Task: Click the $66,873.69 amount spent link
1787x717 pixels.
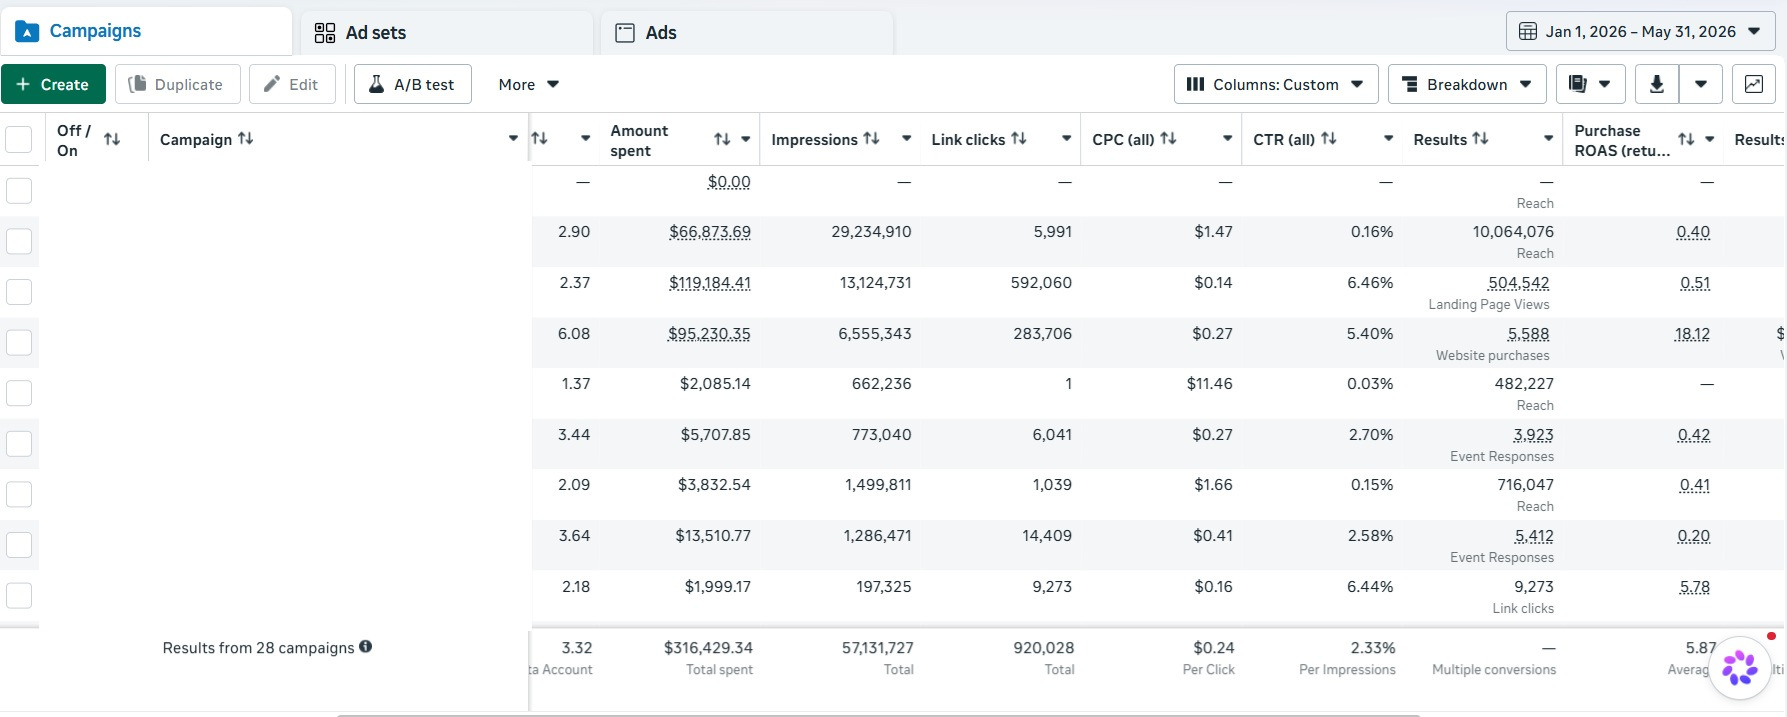Action: coord(710,232)
